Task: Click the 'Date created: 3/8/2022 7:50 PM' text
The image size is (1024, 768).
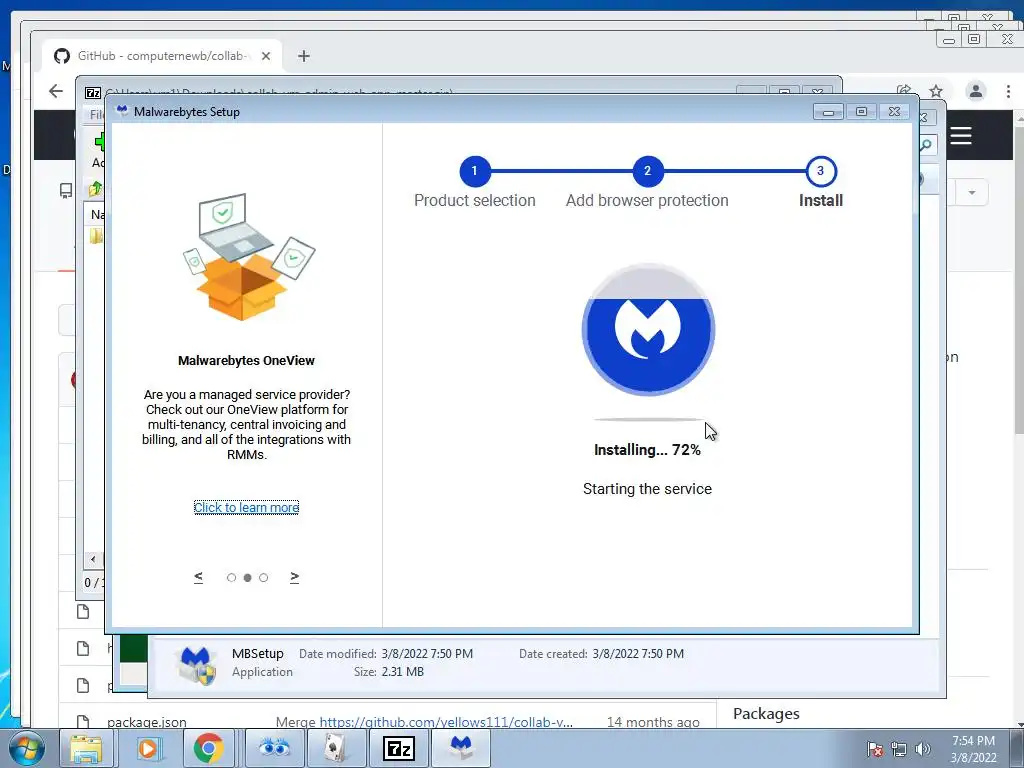Action: (601, 654)
